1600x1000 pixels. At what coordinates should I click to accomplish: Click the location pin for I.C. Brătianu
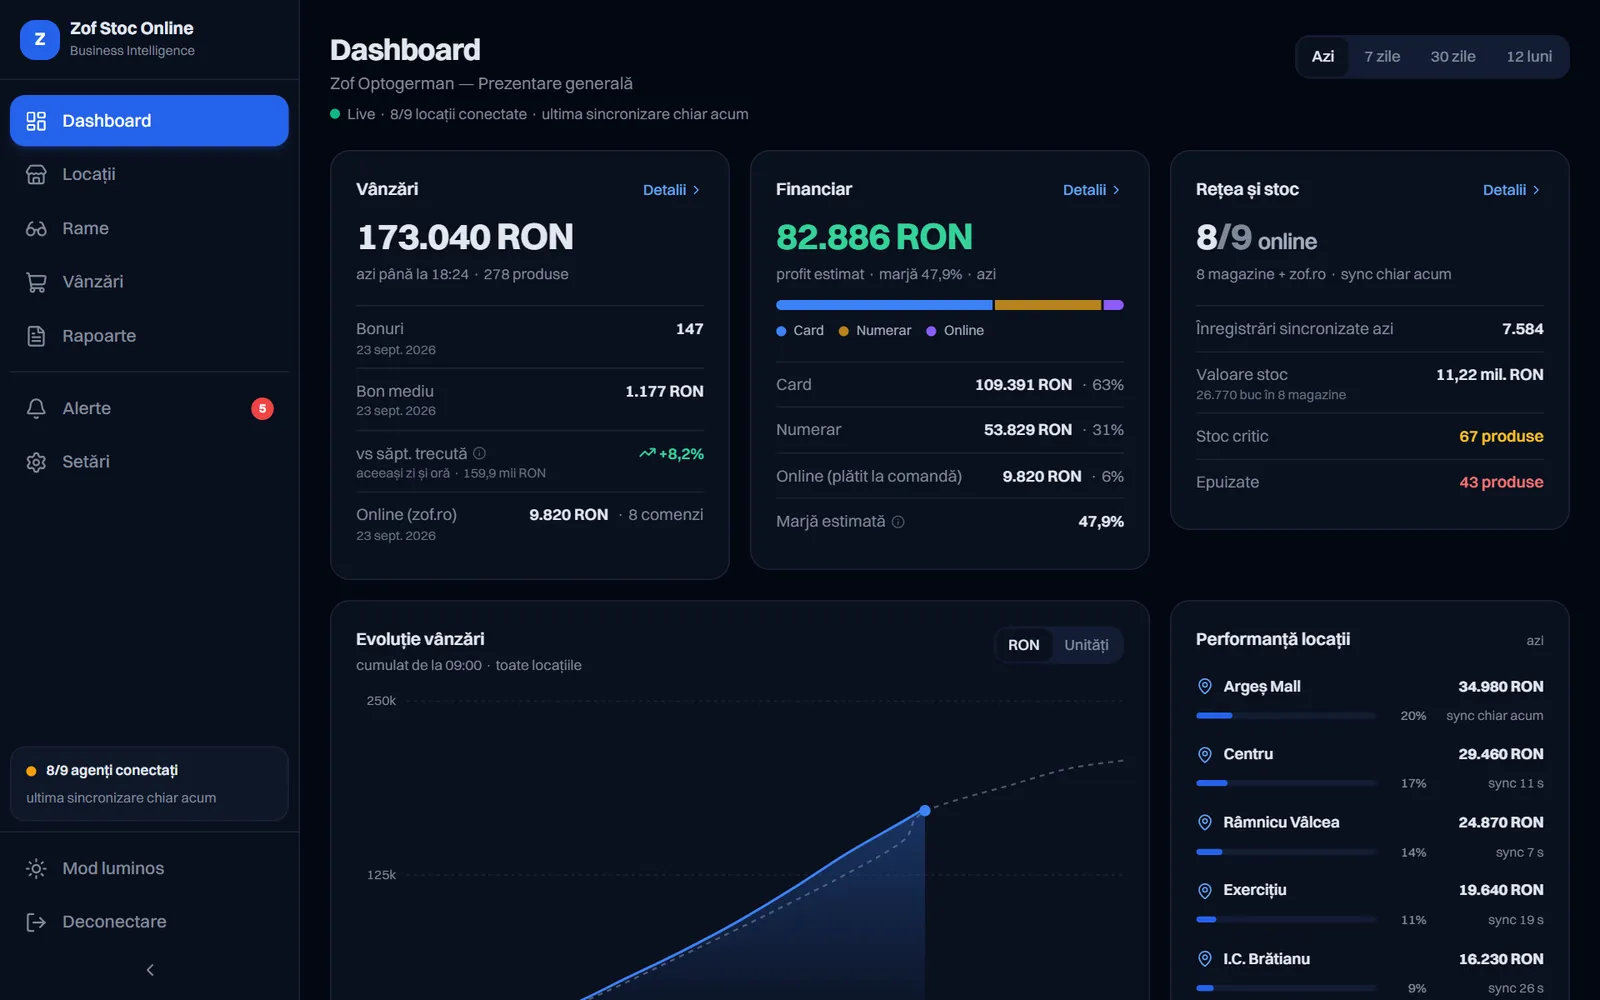tap(1205, 958)
